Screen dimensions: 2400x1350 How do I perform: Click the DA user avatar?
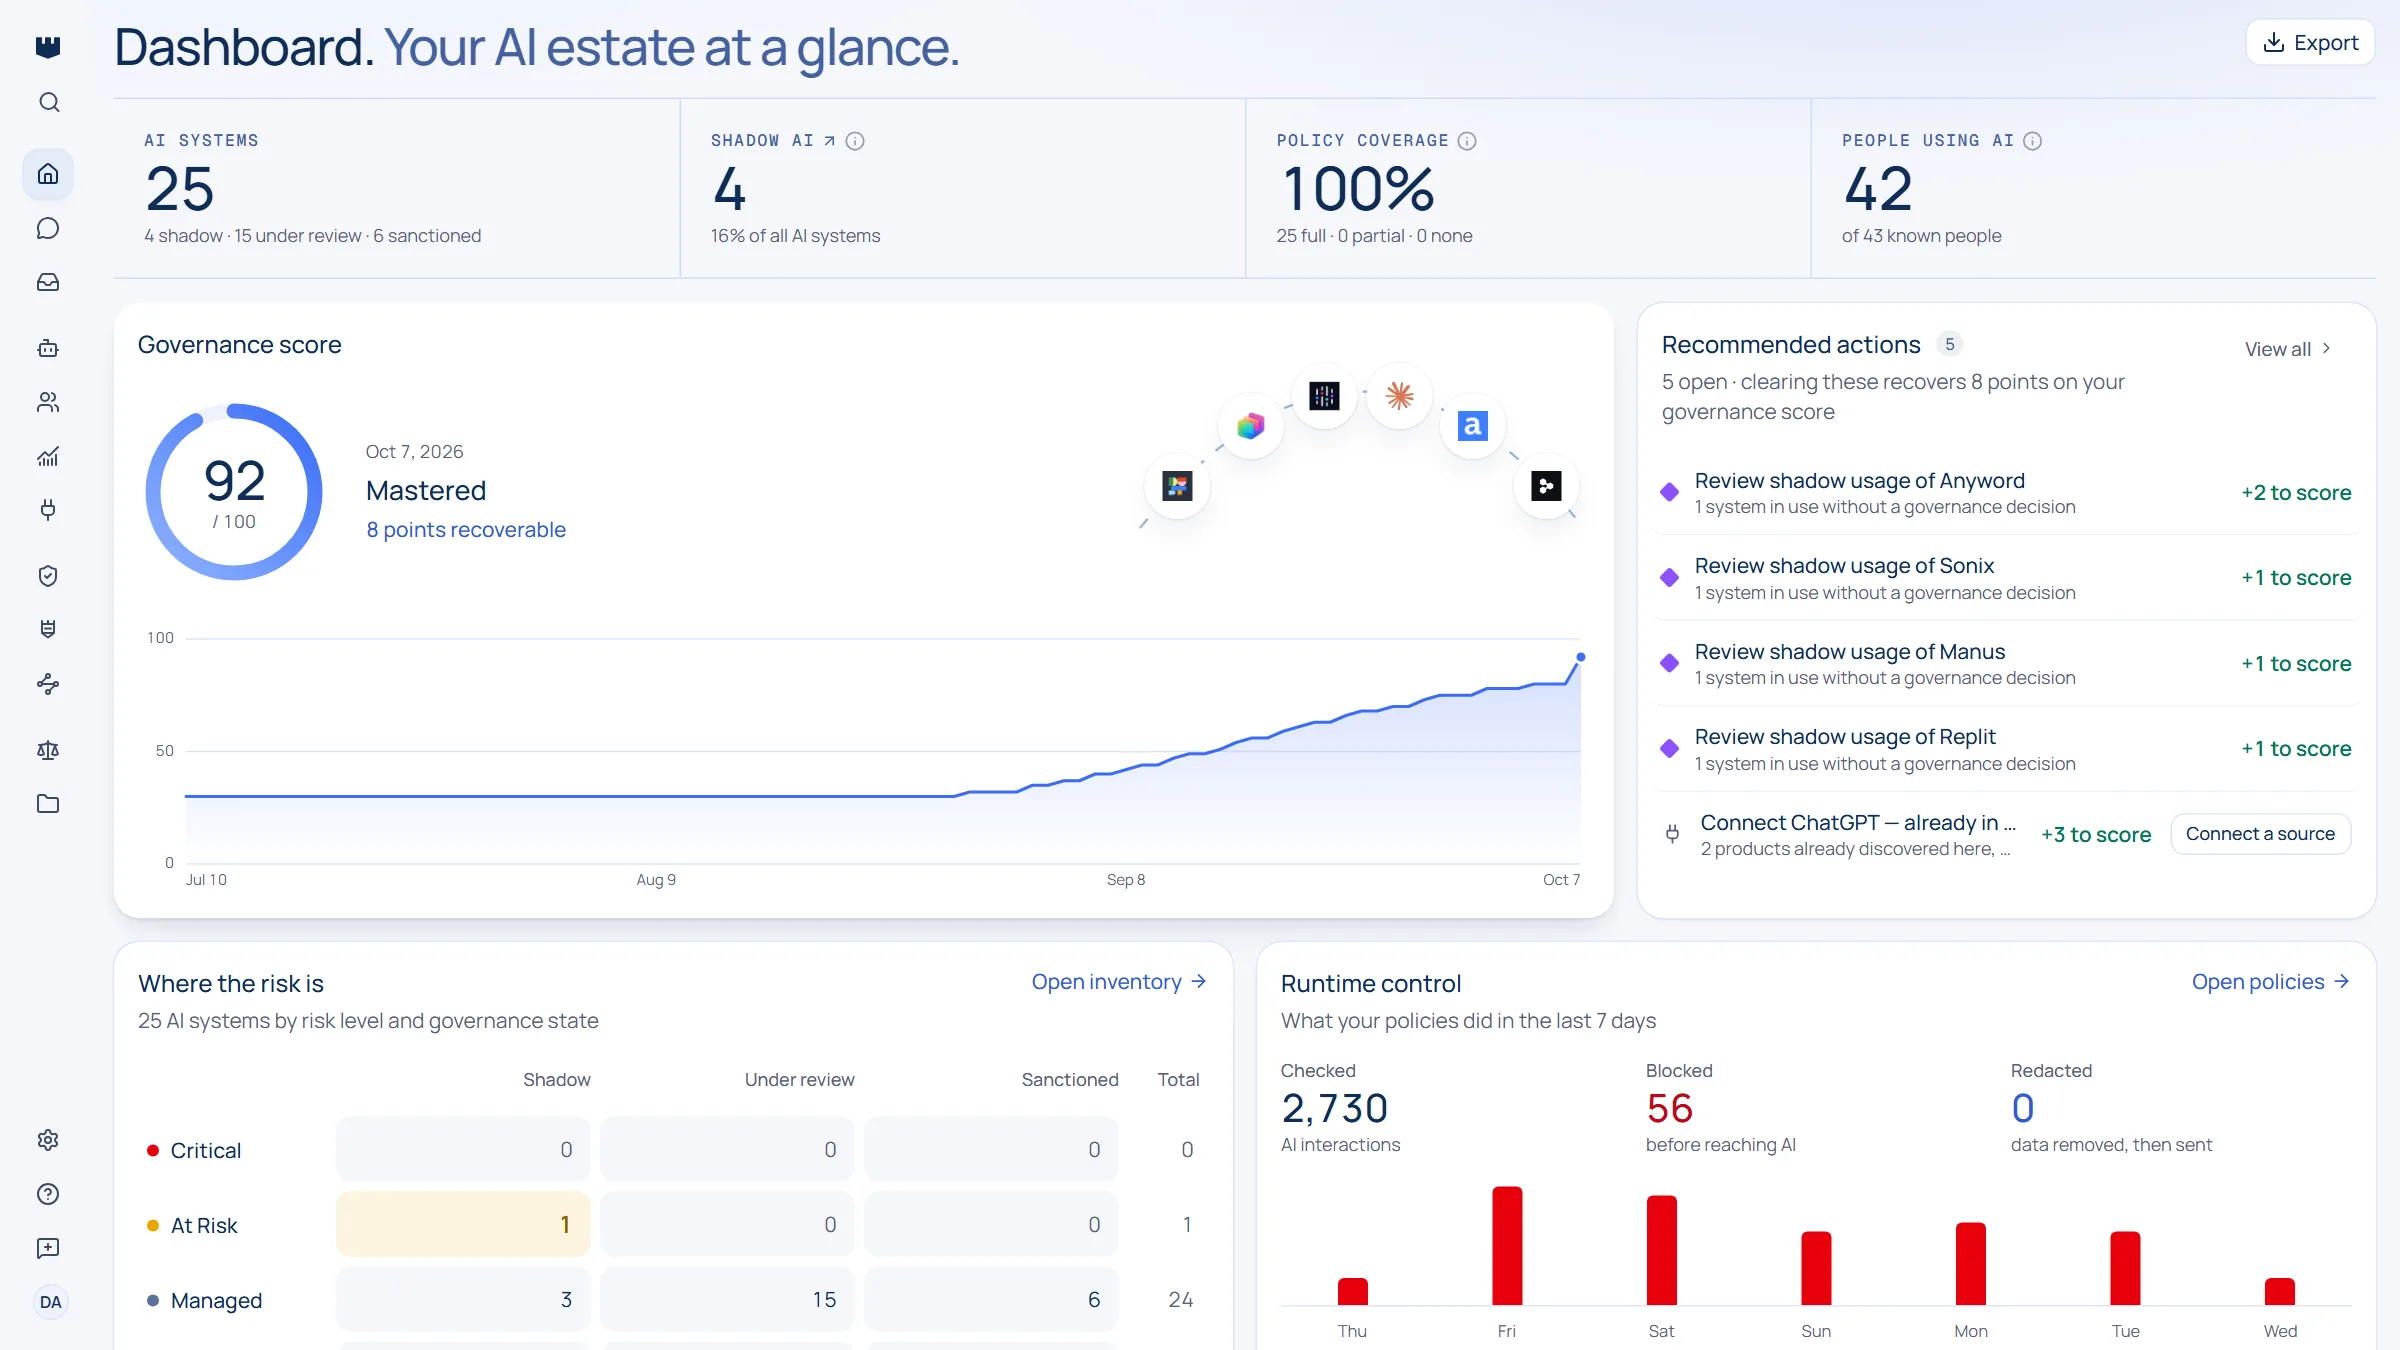pos(50,1302)
